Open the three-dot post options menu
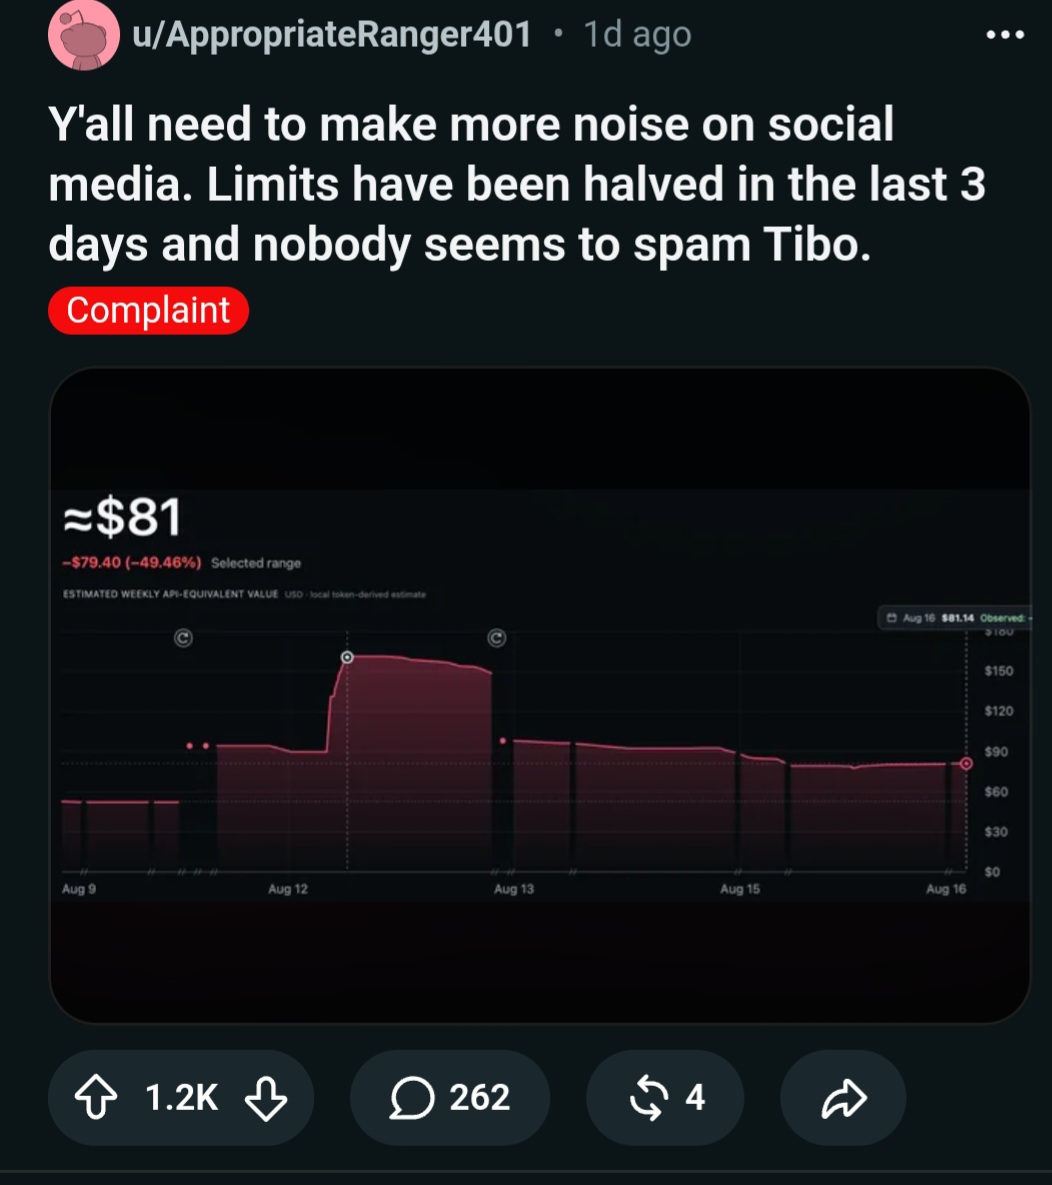 click(1005, 35)
